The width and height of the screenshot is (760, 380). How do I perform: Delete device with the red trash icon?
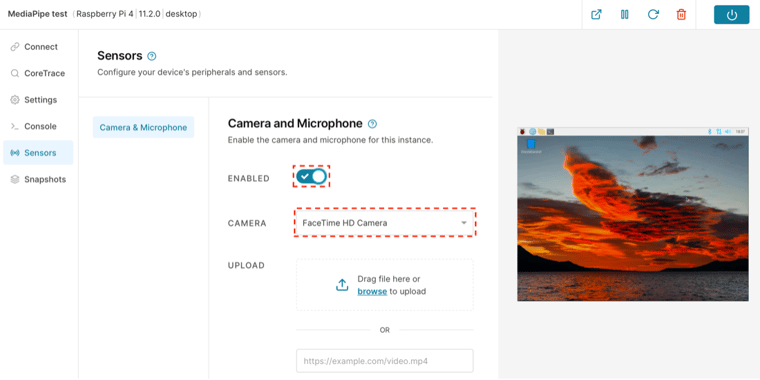[681, 15]
